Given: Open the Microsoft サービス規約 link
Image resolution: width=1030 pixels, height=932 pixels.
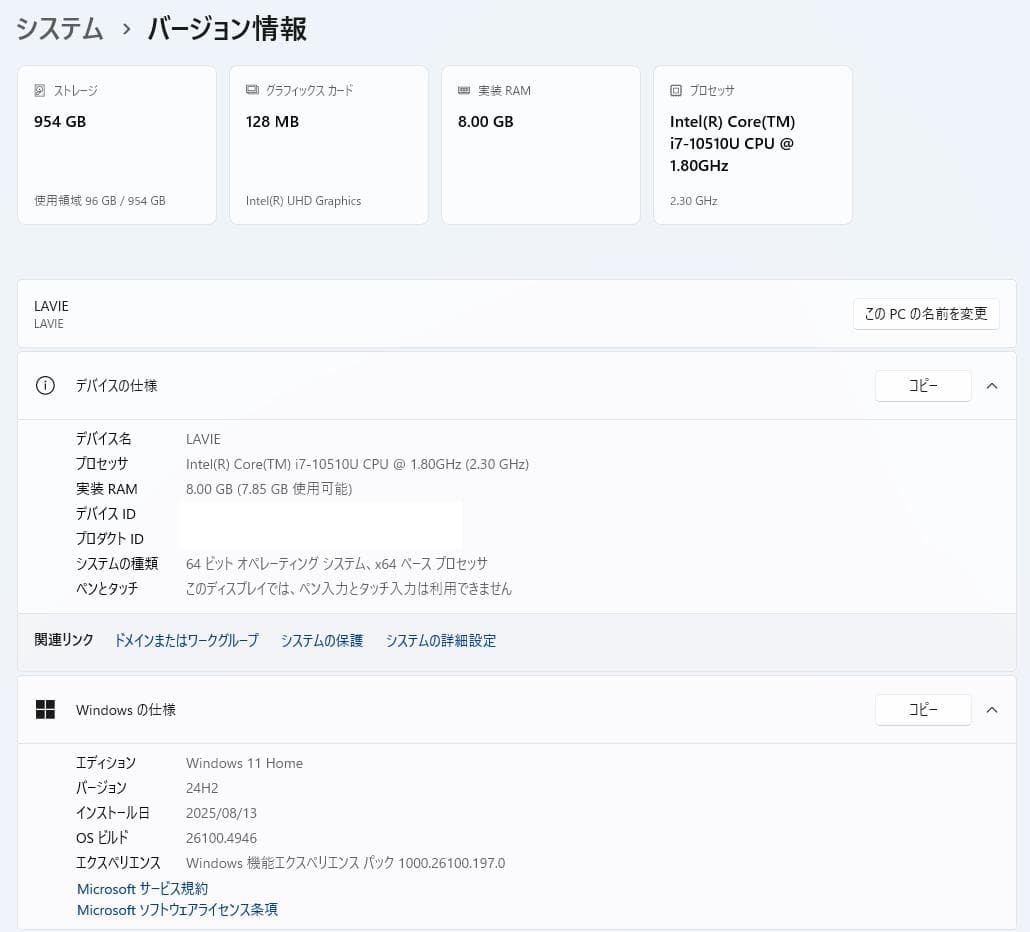Looking at the screenshot, I should (142, 888).
